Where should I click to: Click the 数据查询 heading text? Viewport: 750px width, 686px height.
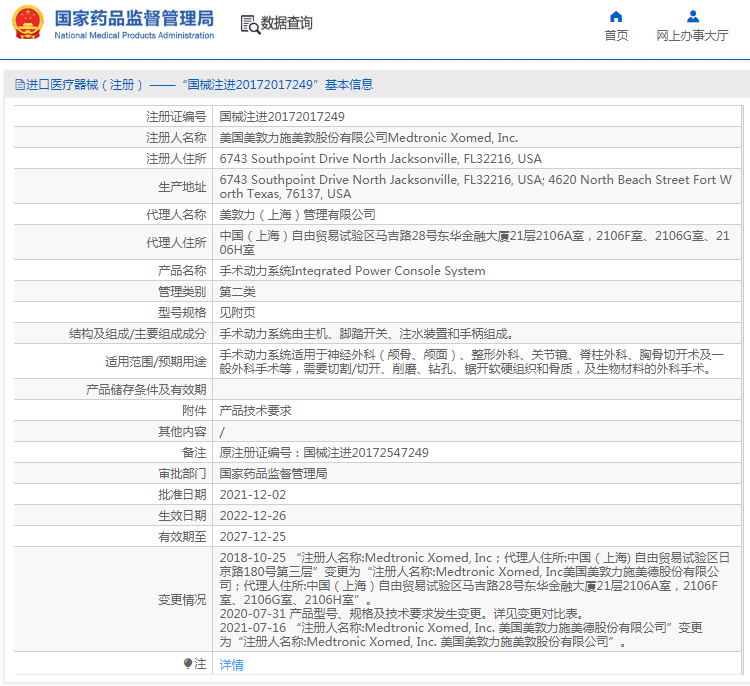point(287,23)
